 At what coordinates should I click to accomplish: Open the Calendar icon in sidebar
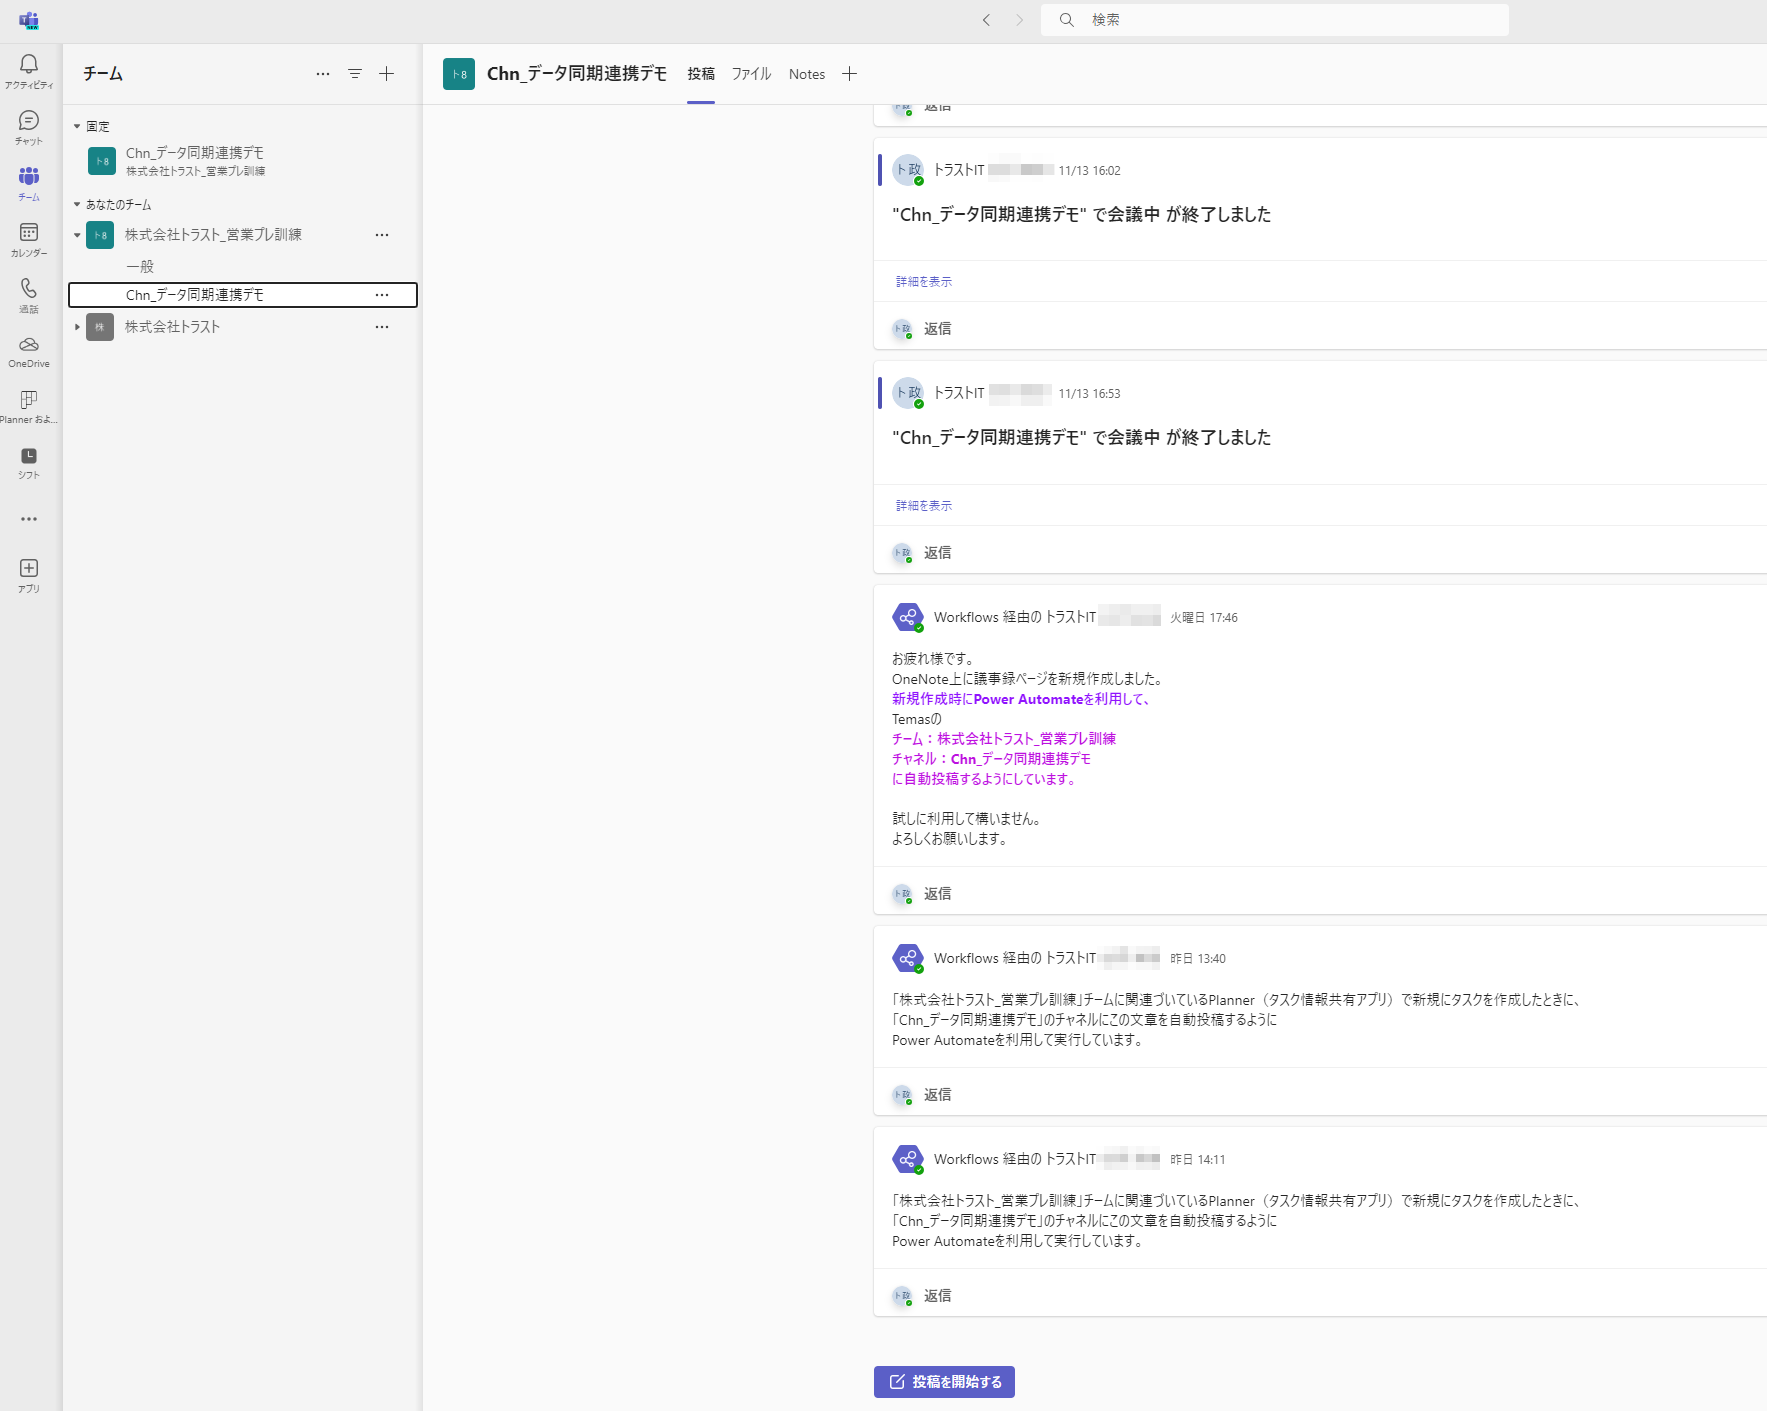tap(29, 239)
